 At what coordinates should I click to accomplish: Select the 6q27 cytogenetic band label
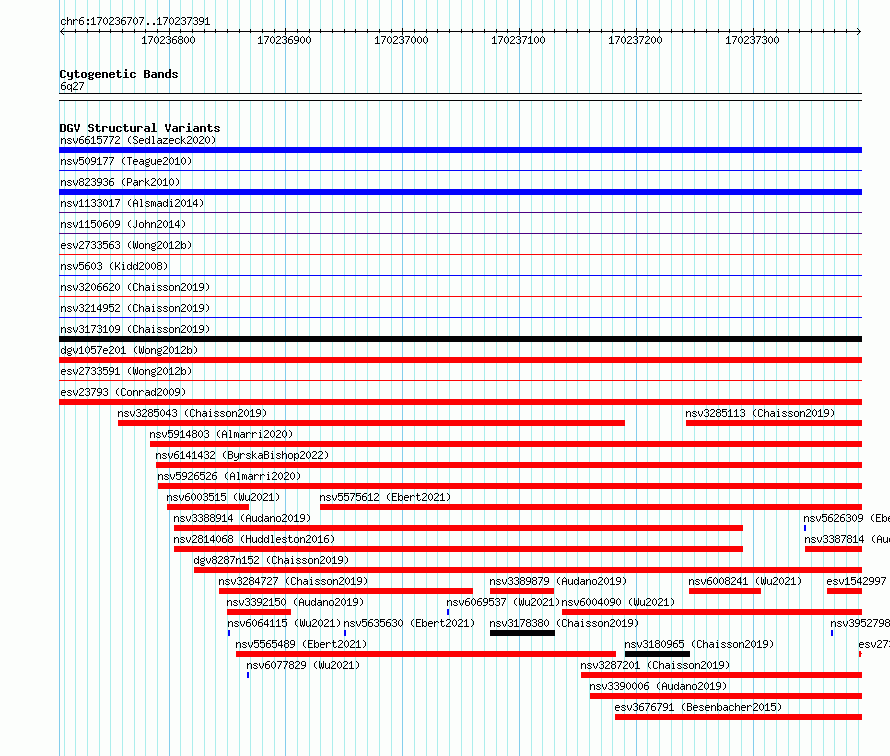click(x=72, y=86)
